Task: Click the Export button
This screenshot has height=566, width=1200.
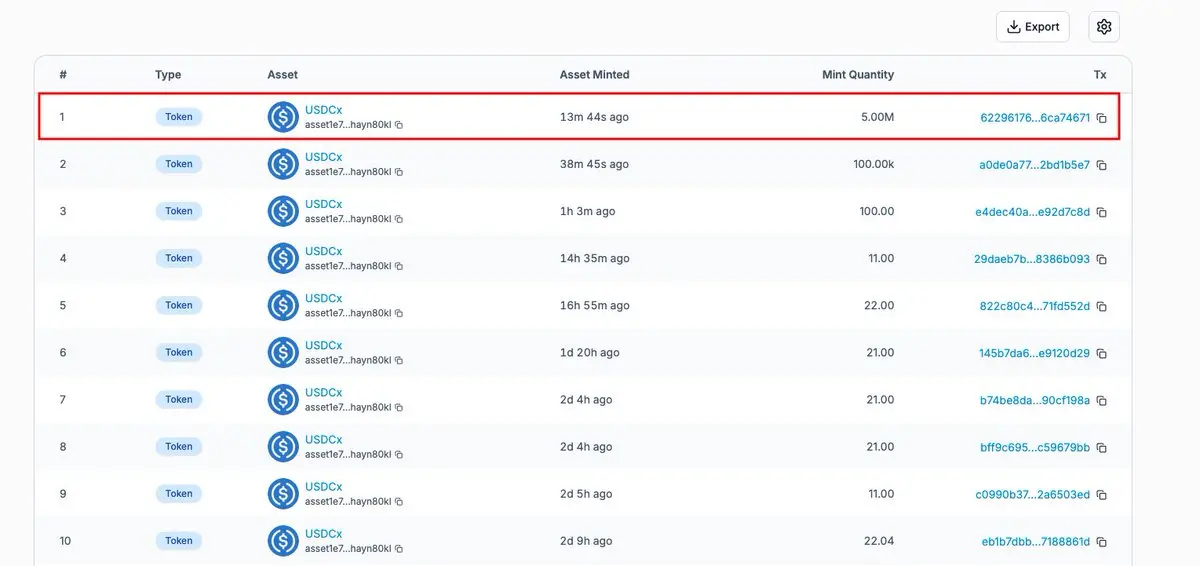Action: coord(1033,27)
